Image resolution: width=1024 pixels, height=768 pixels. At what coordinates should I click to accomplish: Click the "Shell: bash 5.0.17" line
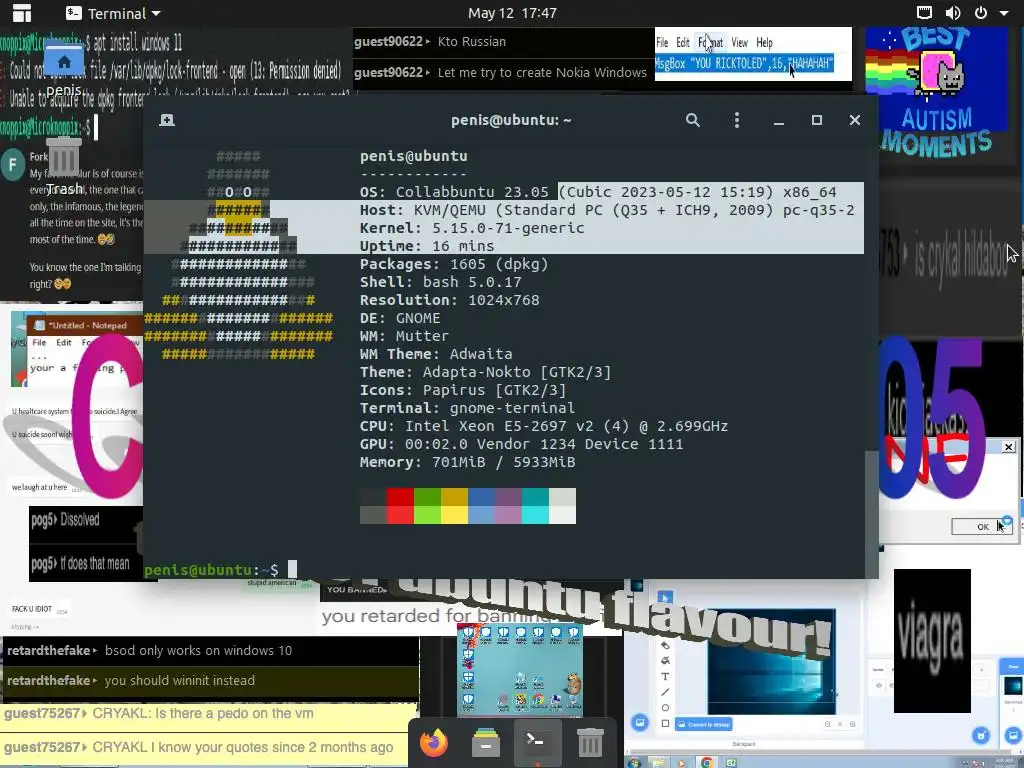(x=441, y=282)
